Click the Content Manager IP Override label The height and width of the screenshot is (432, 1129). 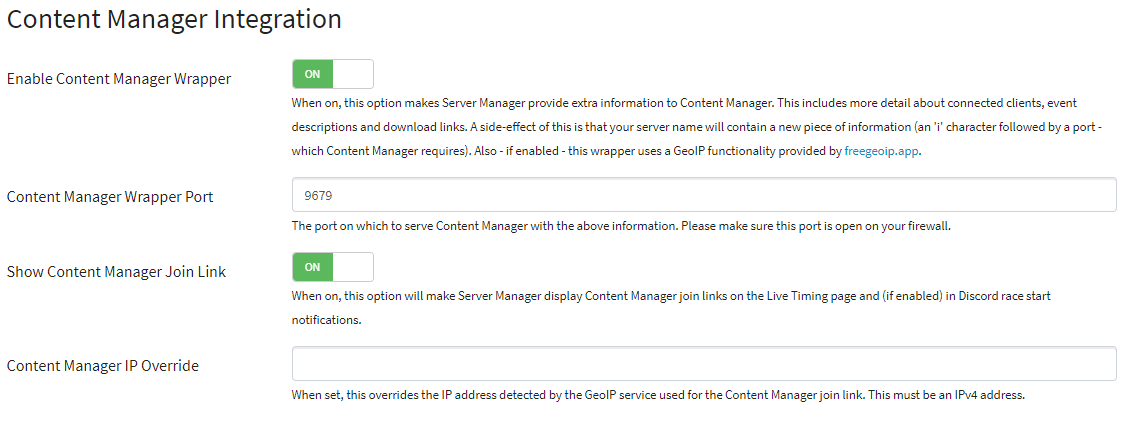103,366
